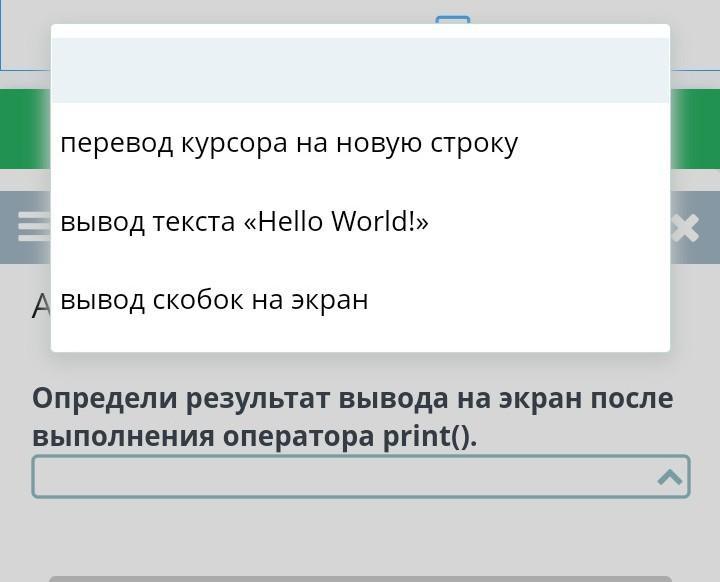Click the outlined panel at top right
This screenshot has height=582, width=720.
pyautogui.click(x=695, y=35)
